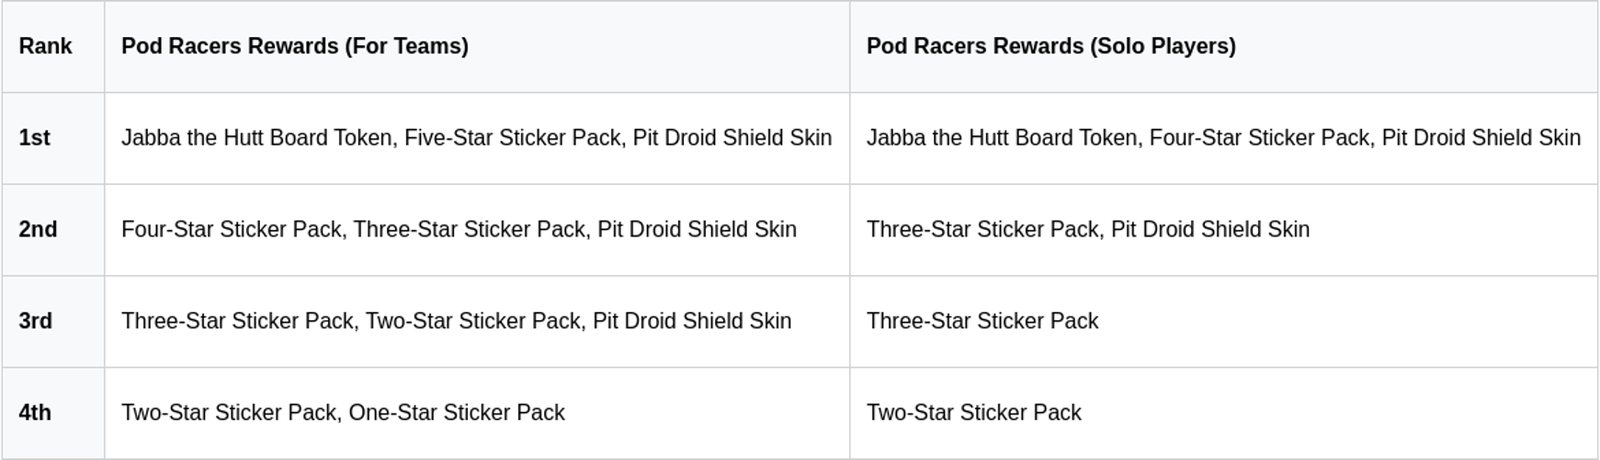
Task: Click the 3rd place solo Three-Star Sticker Pack cell
Action: pos(982,321)
